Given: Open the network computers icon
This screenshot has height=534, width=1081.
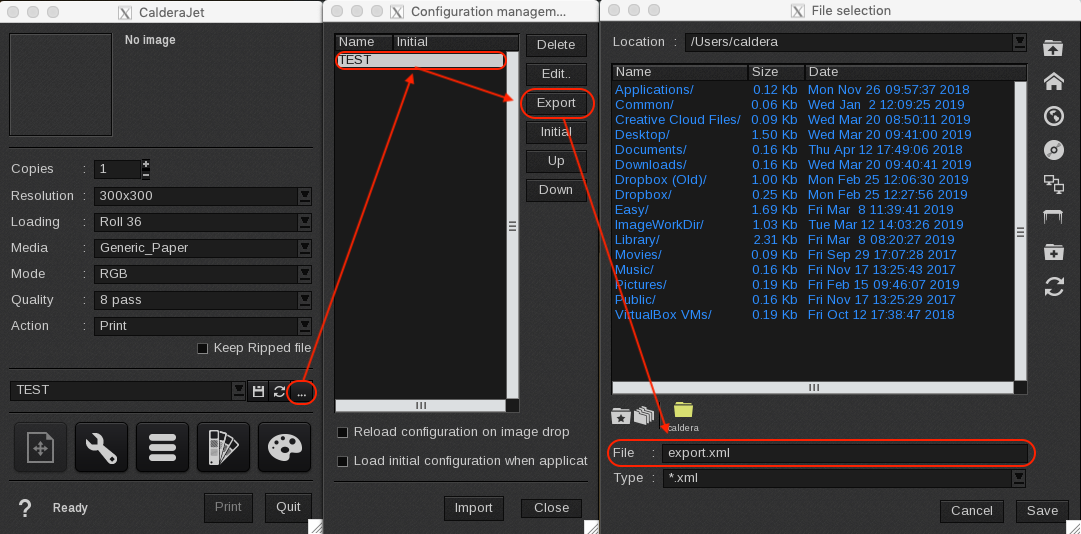Looking at the screenshot, I should 1053,183.
